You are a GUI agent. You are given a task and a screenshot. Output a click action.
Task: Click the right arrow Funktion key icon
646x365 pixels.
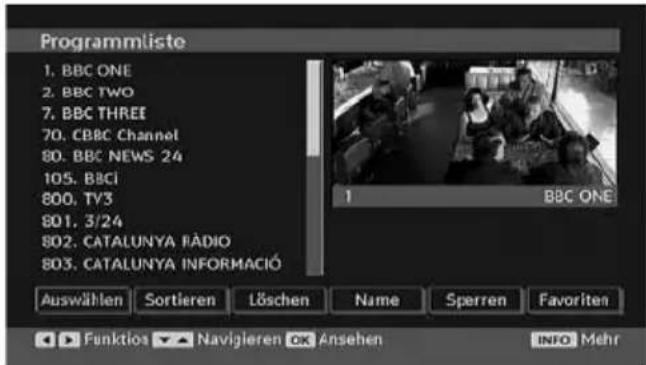(69, 340)
